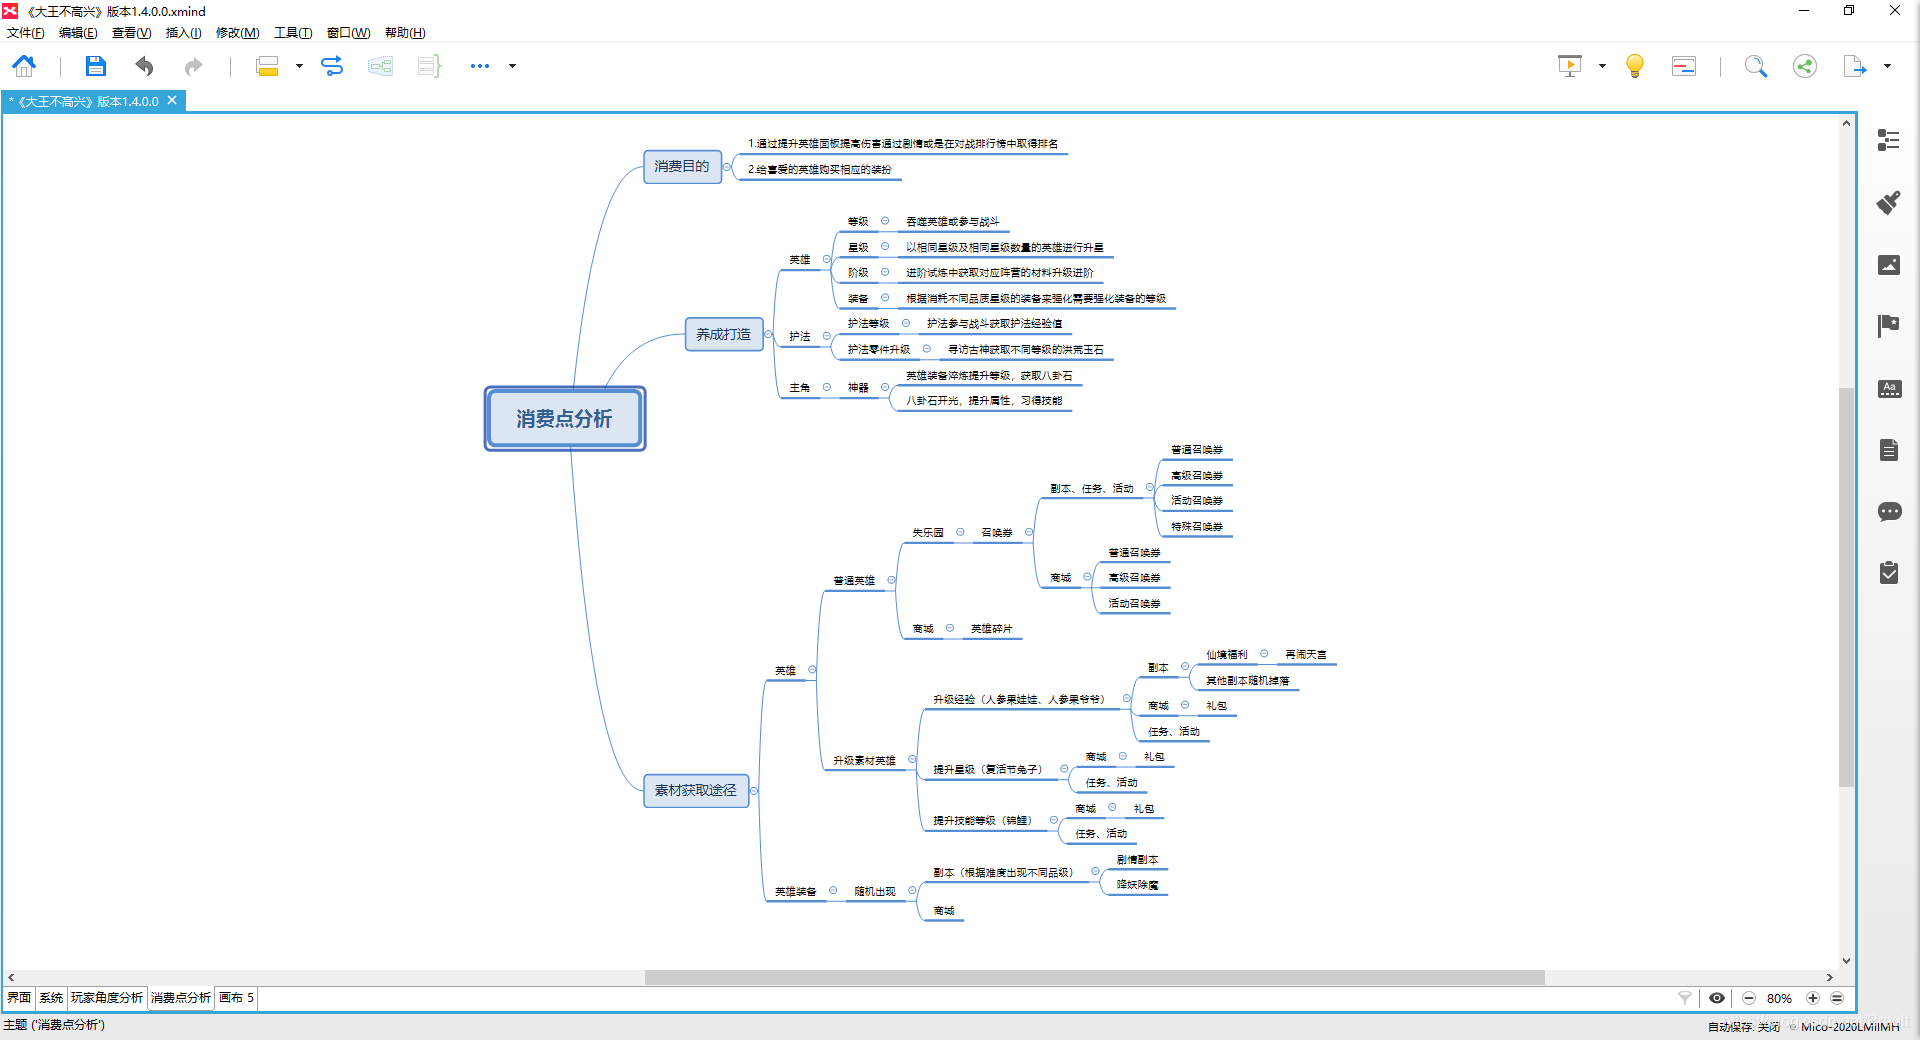The width and height of the screenshot is (1920, 1040).
Task: Close the 《大王不高兴》版本1.4.0.0 document tab
Action: pos(172,101)
